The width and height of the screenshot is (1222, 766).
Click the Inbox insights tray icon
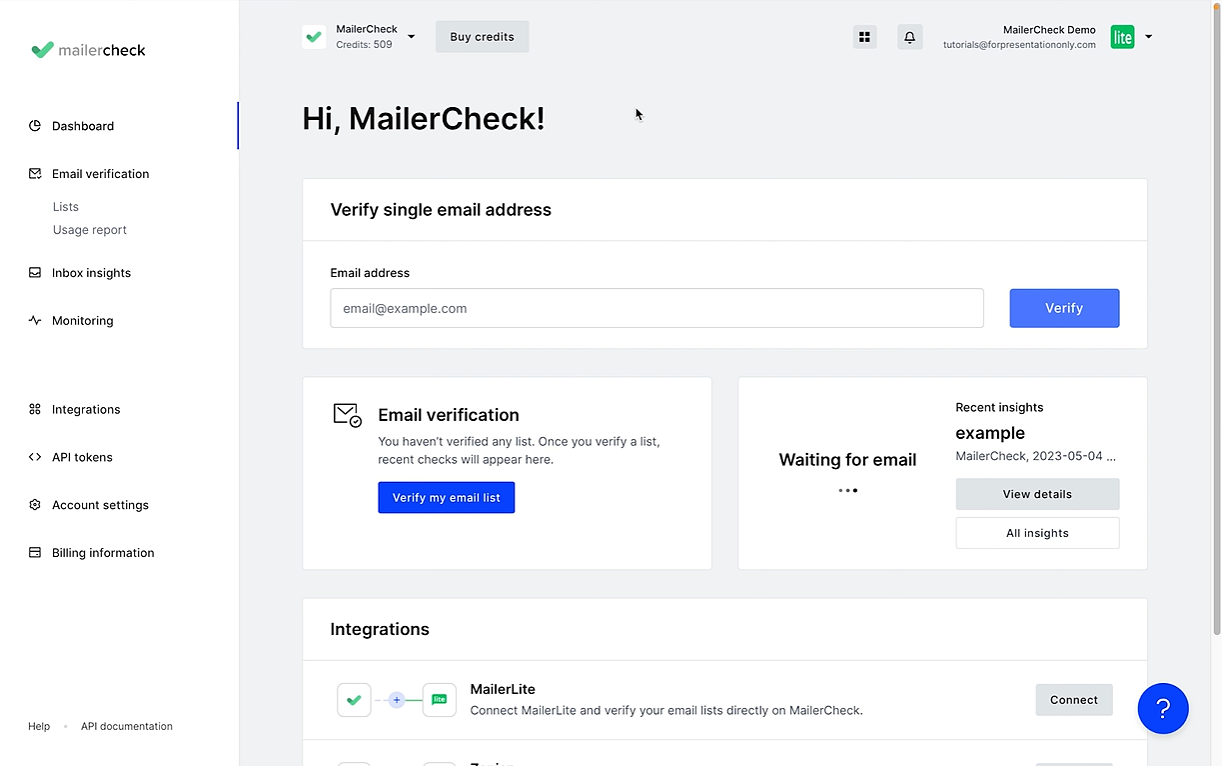tap(35, 273)
